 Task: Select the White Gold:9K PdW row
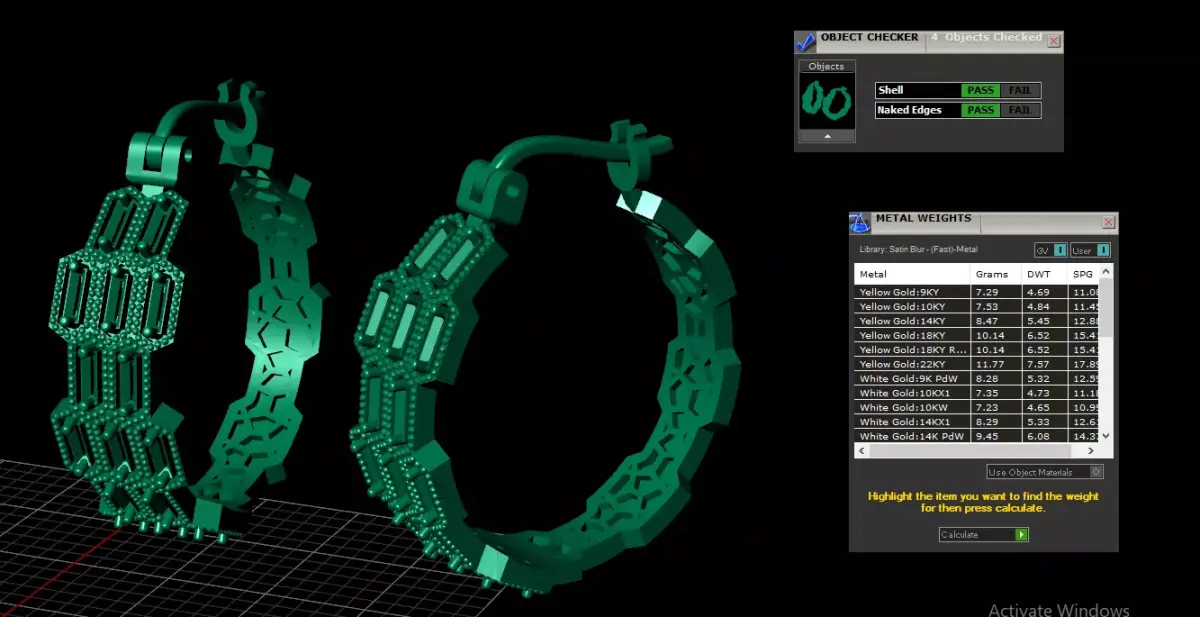977,379
